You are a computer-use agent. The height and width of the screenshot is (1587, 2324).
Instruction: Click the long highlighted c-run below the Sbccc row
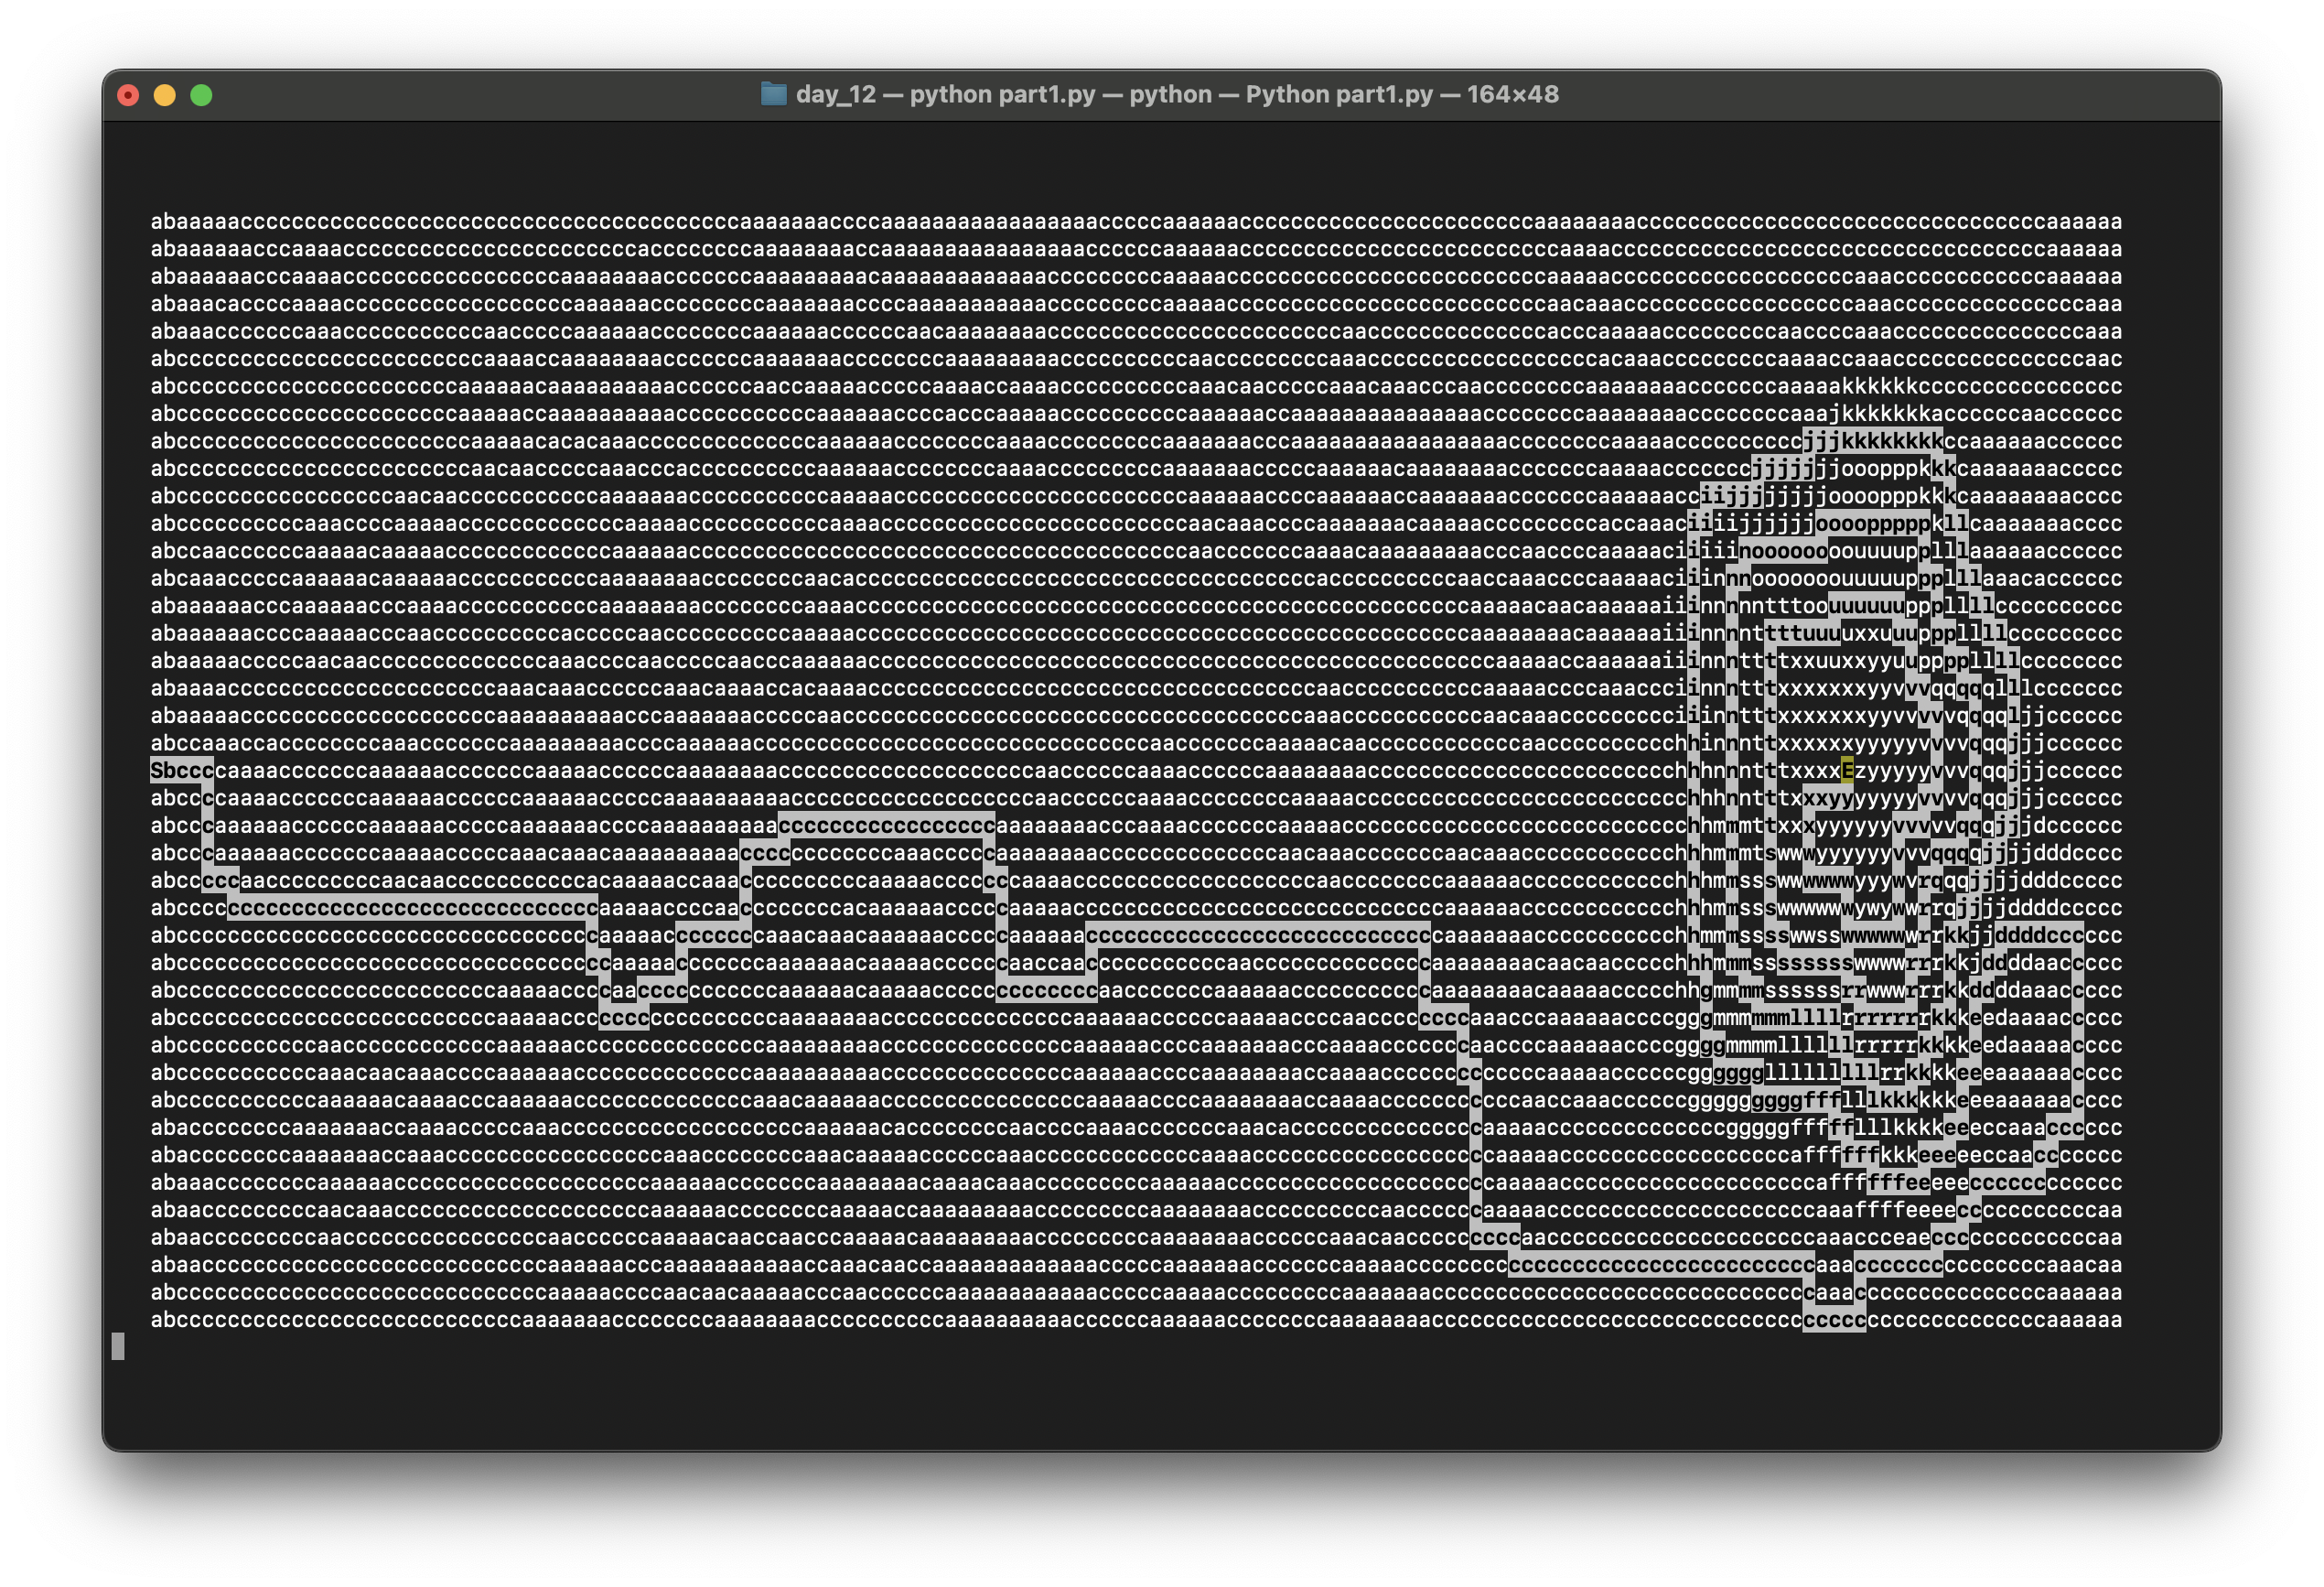pyautogui.click(x=412, y=908)
